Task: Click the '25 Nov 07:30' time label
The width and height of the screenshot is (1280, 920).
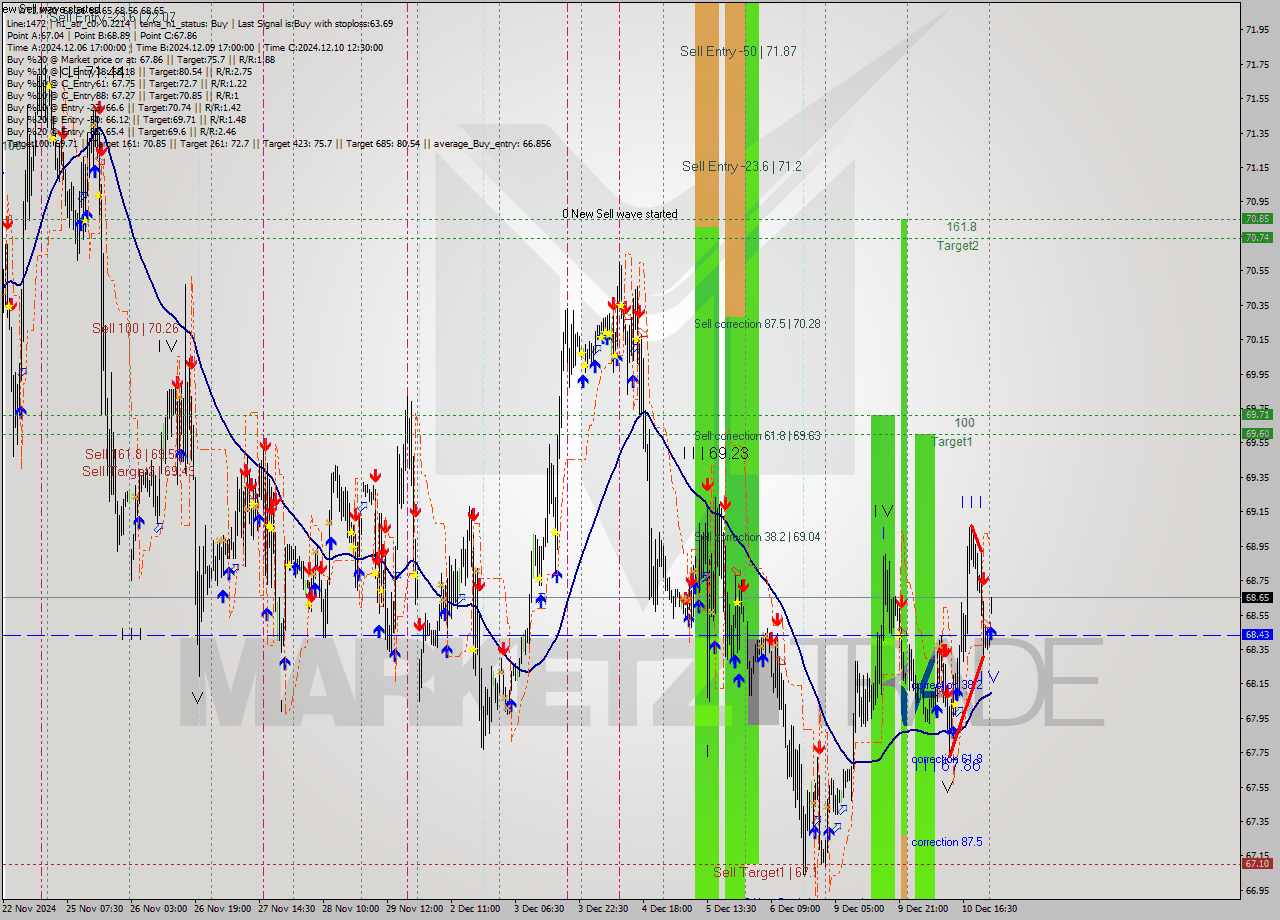Action: tap(95, 909)
